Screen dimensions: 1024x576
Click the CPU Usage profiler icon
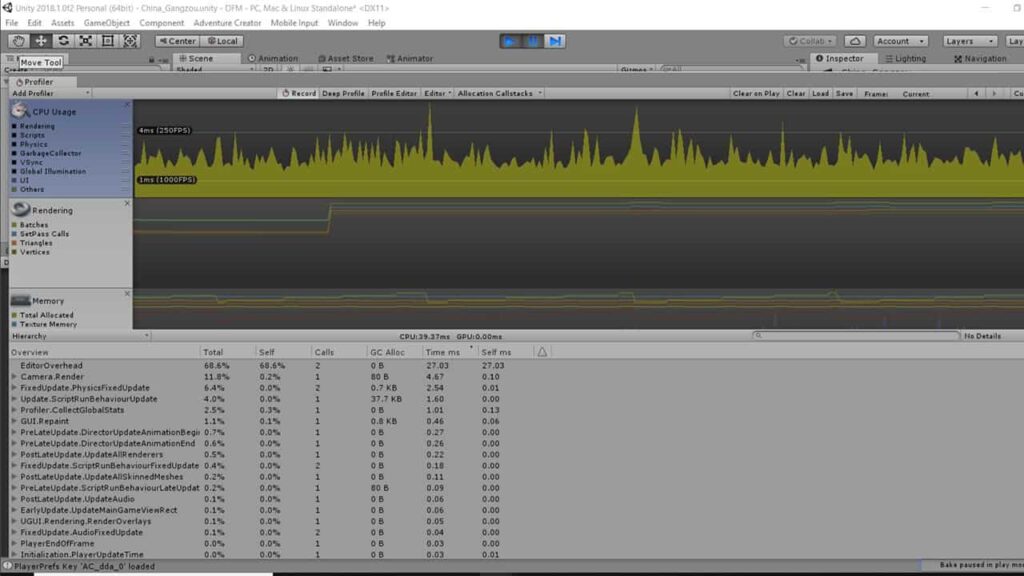(x=19, y=111)
